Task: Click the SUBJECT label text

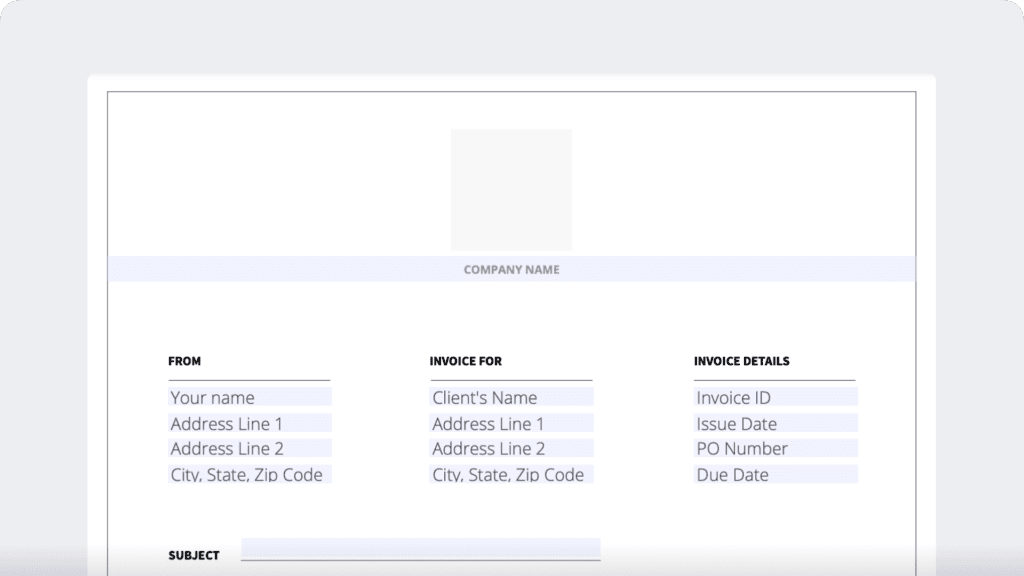Action: [194, 554]
